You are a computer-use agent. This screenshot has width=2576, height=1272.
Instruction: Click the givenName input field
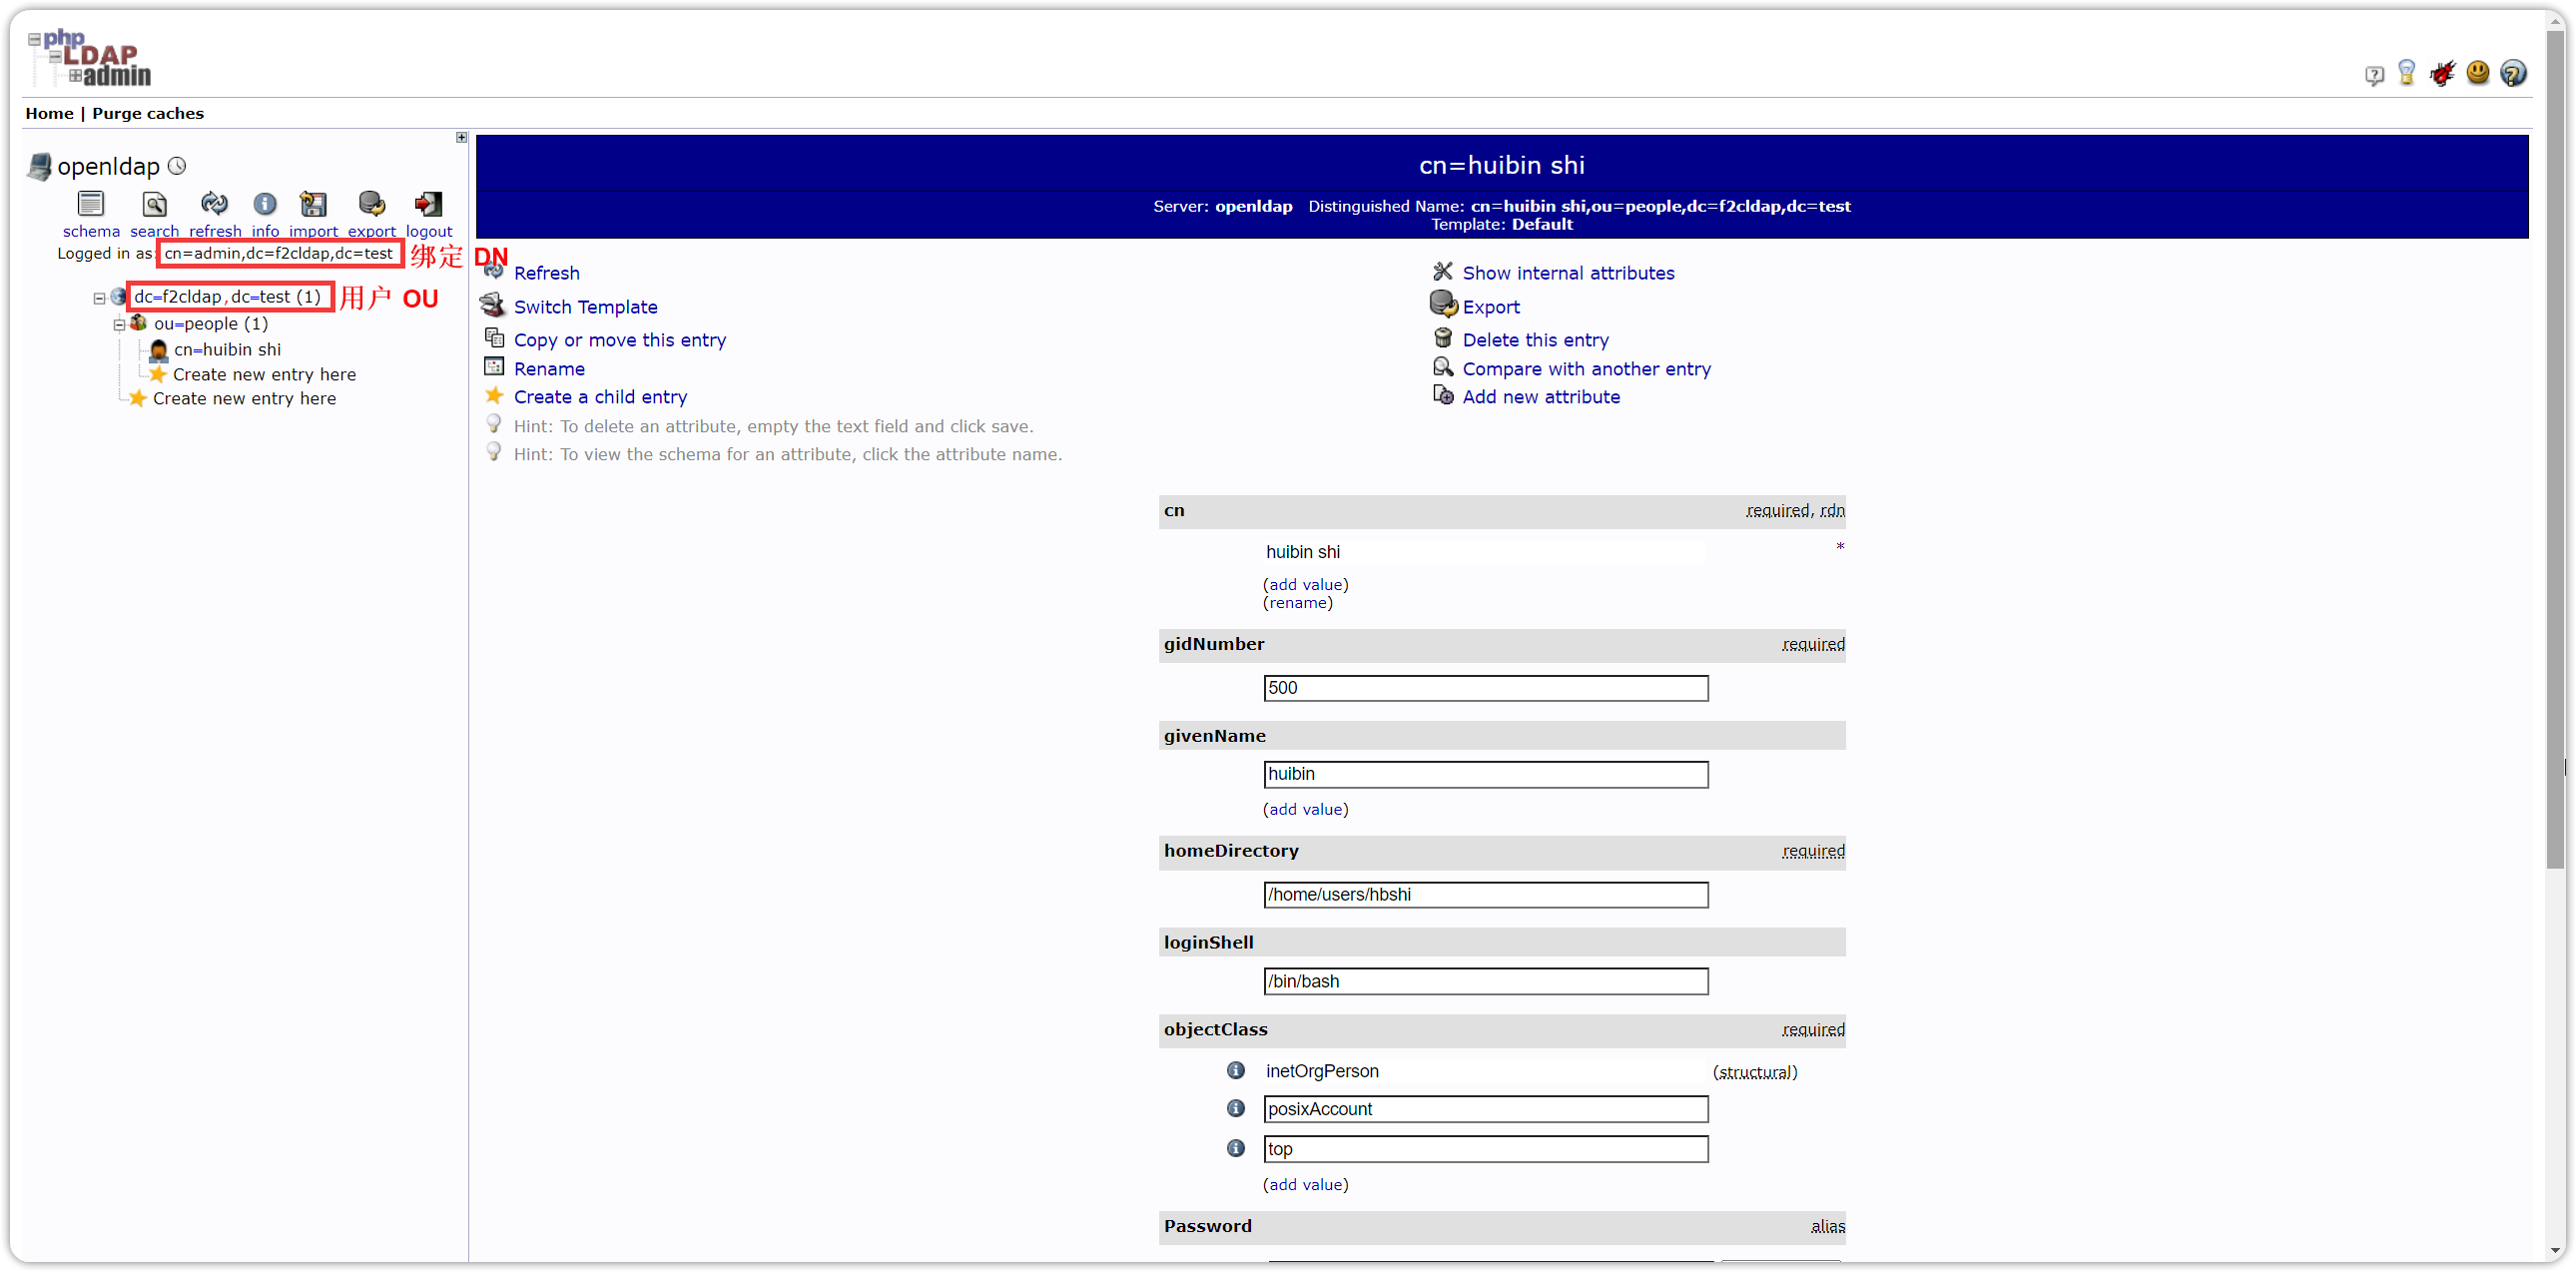1485,774
